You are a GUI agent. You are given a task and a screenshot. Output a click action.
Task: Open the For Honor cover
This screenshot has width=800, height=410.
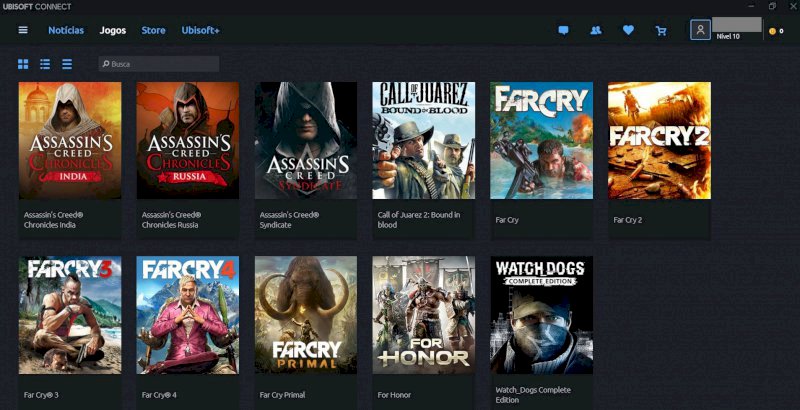(423, 315)
